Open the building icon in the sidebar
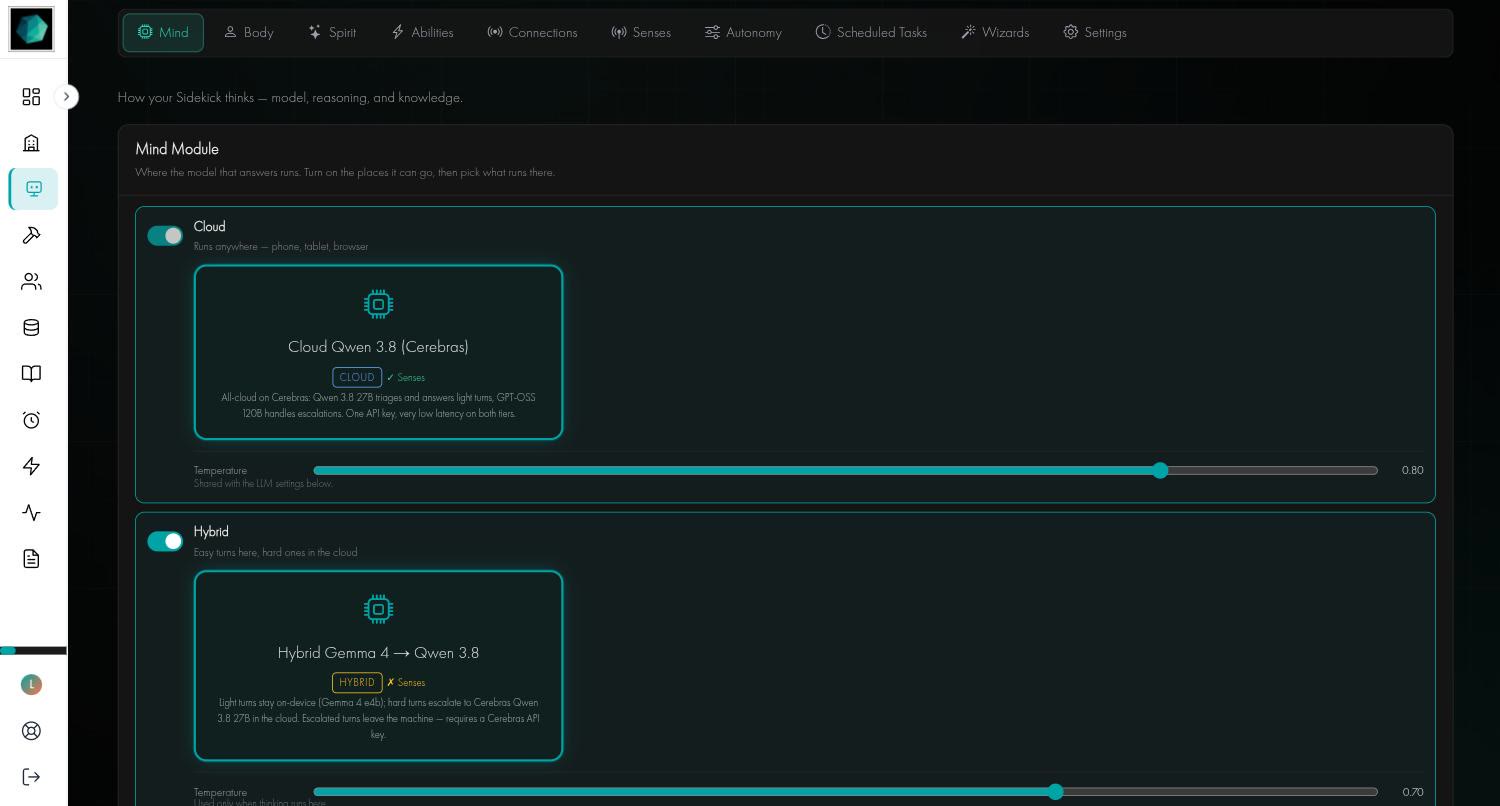The image size is (1500, 806). (x=31, y=143)
